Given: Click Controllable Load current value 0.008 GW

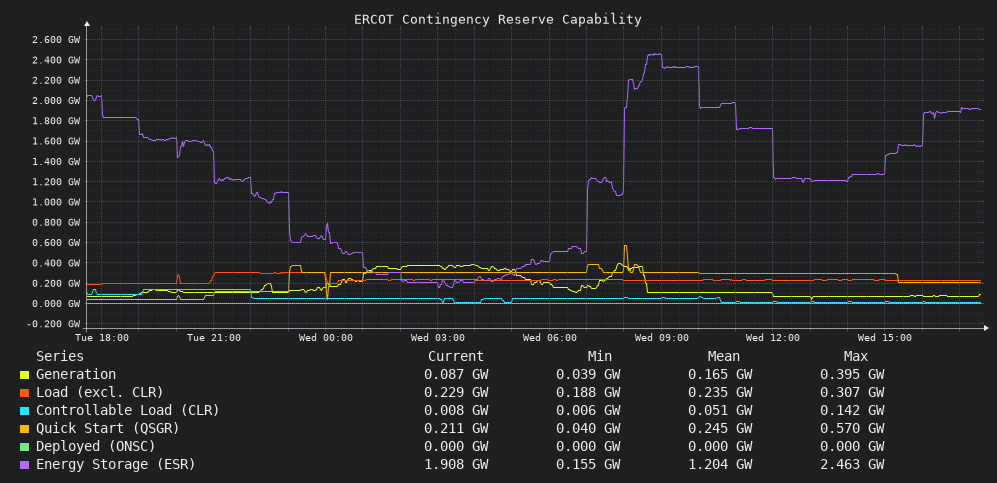Looking at the screenshot, I should point(456,411).
